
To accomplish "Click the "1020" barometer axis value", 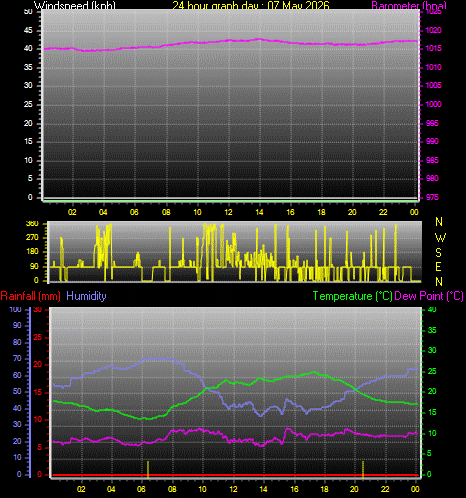I will pyautogui.click(x=433, y=30).
